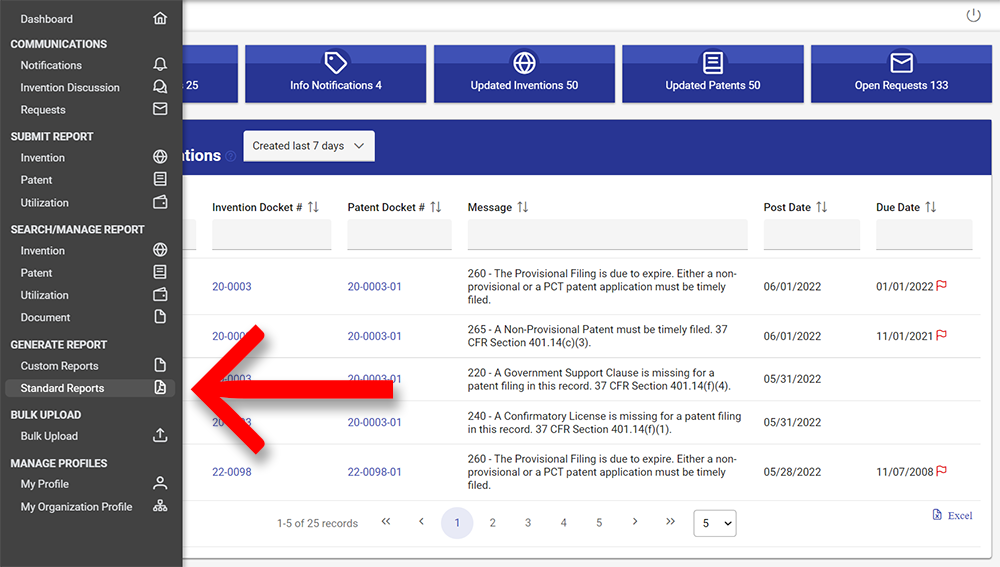The width and height of the screenshot is (1000, 567).
Task: Click the power logout icon
Action: [x=973, y=16]
